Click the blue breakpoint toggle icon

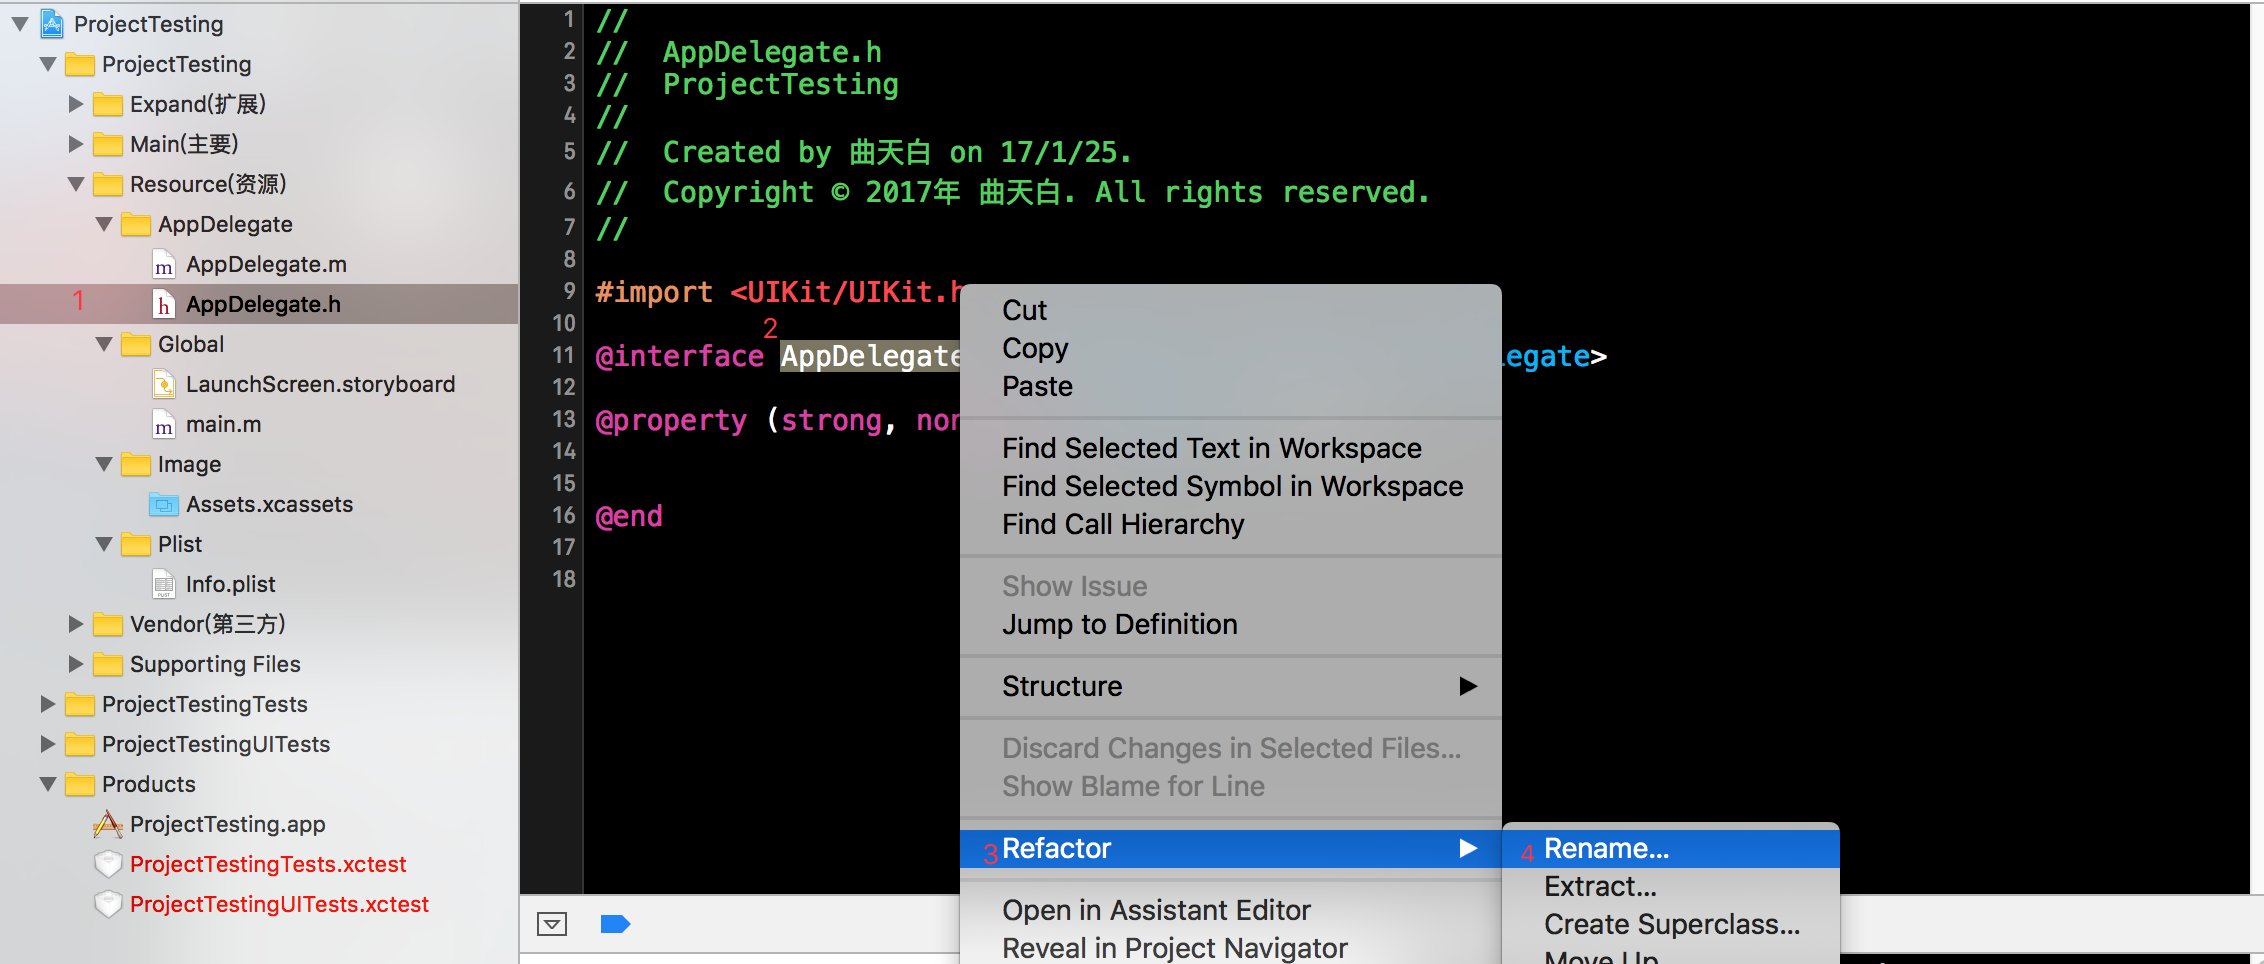click(615, 924)
